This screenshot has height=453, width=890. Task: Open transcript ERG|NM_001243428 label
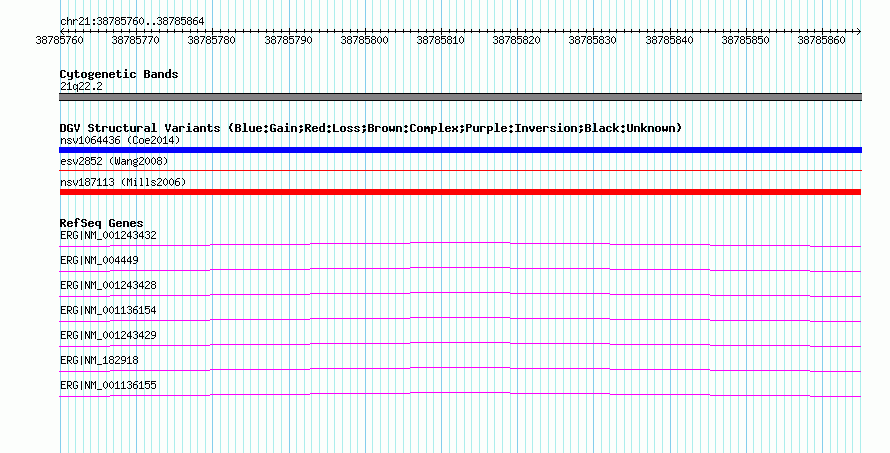pos(108,285)
